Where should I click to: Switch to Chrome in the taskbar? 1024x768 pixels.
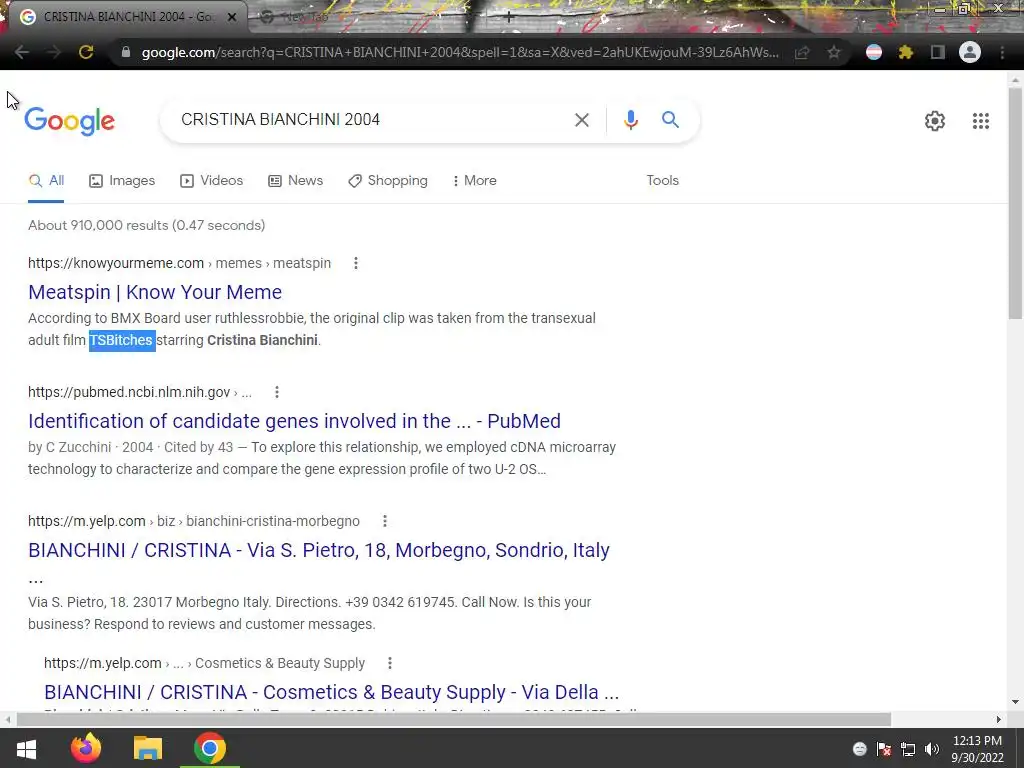pyautogui.click(x=210, y=748)
